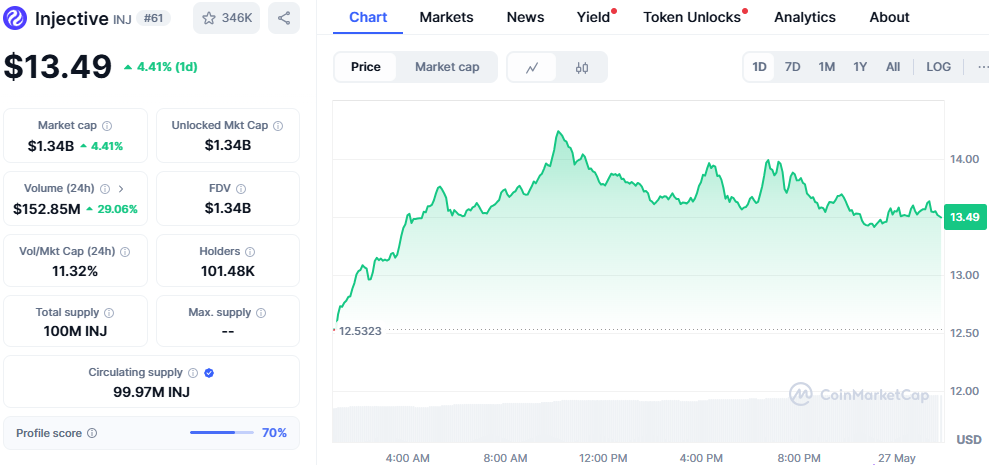Select the 1Y time range
Screen dimensions: 989x465
click(x=859, y=67)
